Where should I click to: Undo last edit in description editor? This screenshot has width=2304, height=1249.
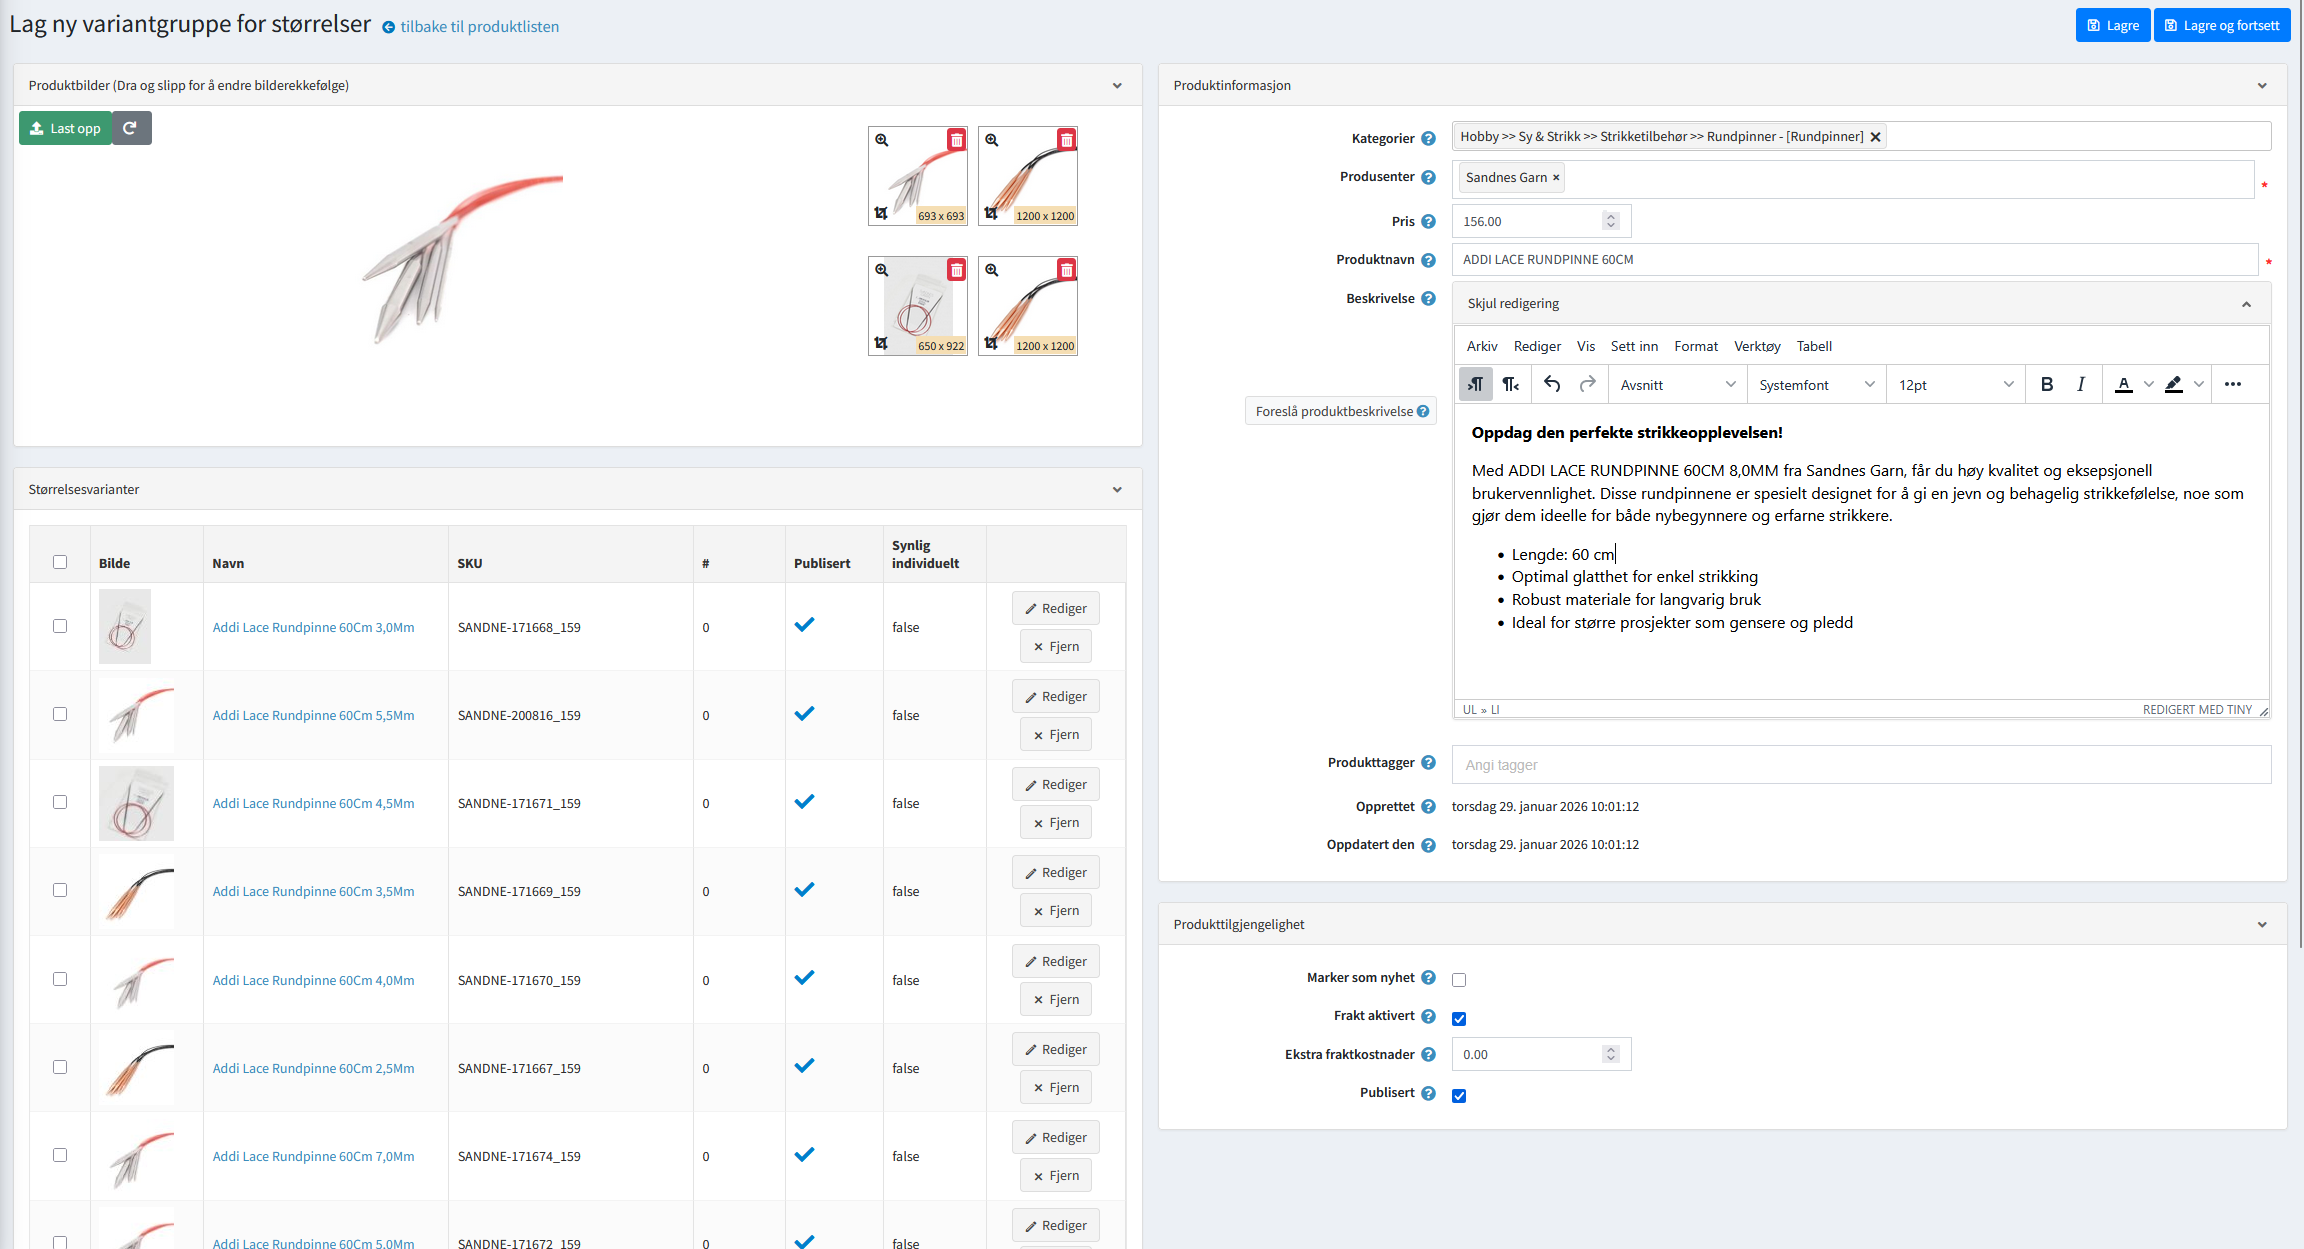tap(1551, 385)
